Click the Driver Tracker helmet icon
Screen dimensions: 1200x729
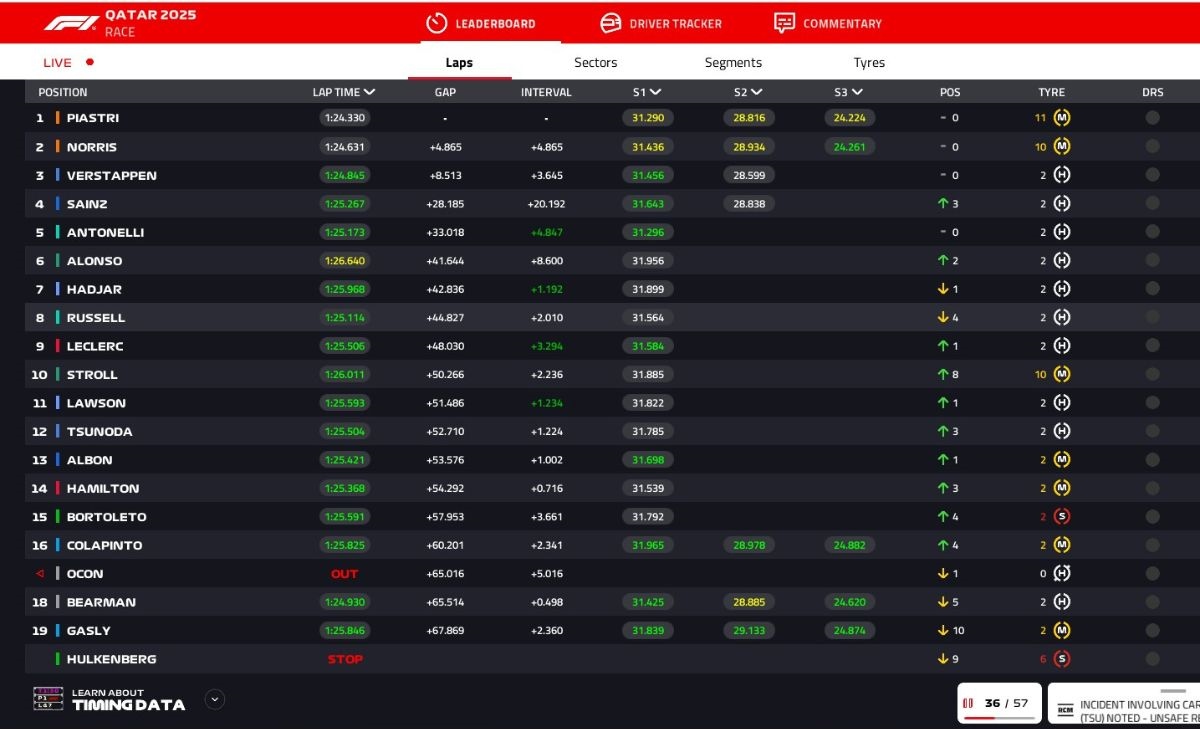pyautogui.click(x=610, y=23)
